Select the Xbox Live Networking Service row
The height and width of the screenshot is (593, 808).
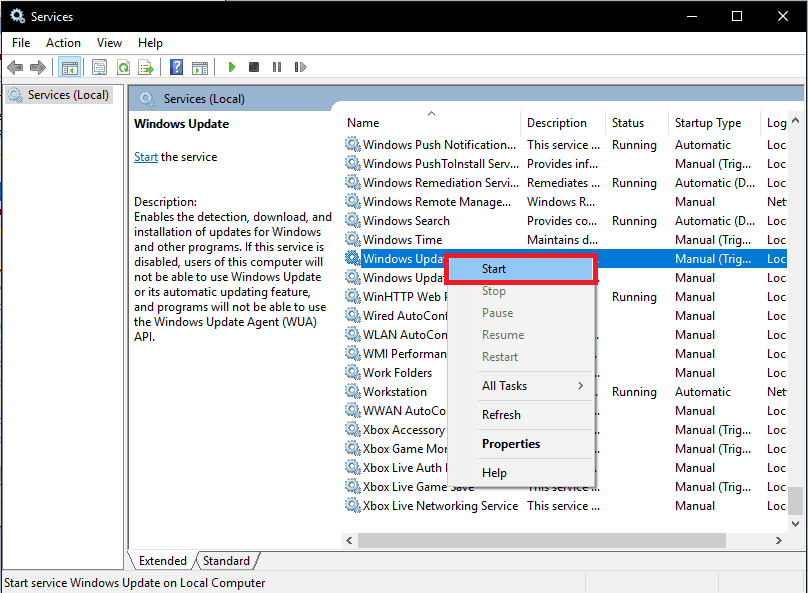pos(565,505)
